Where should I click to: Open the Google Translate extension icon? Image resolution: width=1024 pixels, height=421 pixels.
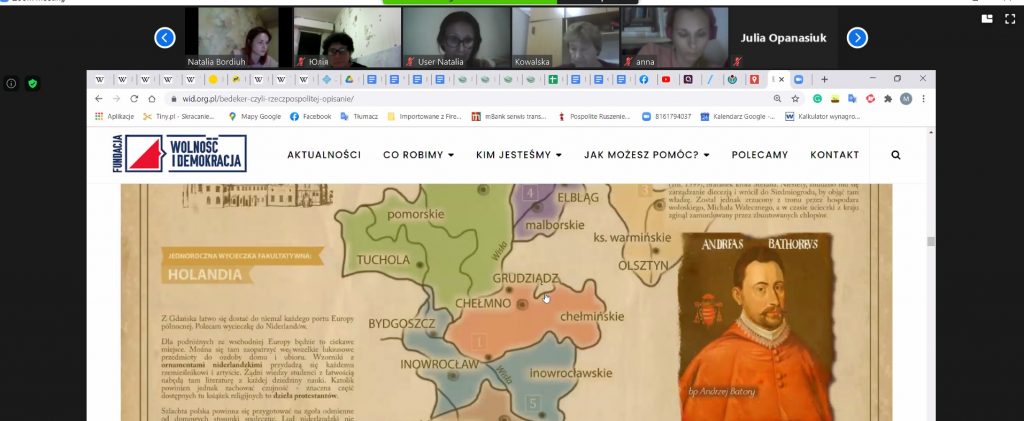(x=852, y=99)
